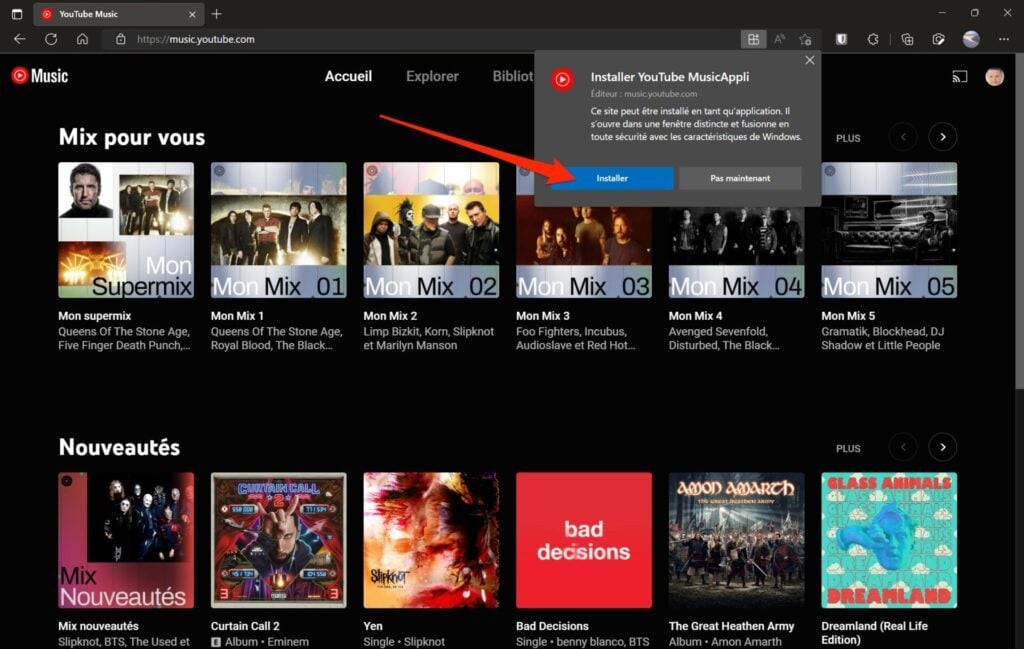Click the page vertical scrollbar
The height and width of the screenshot is (649, 1024).
tap(1019, 222)
